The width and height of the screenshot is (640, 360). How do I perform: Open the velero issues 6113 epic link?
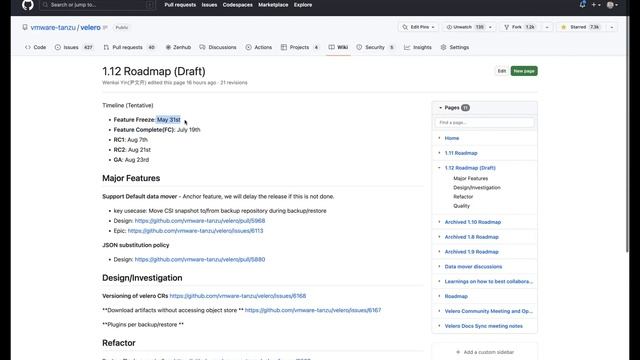click(196, 231)
